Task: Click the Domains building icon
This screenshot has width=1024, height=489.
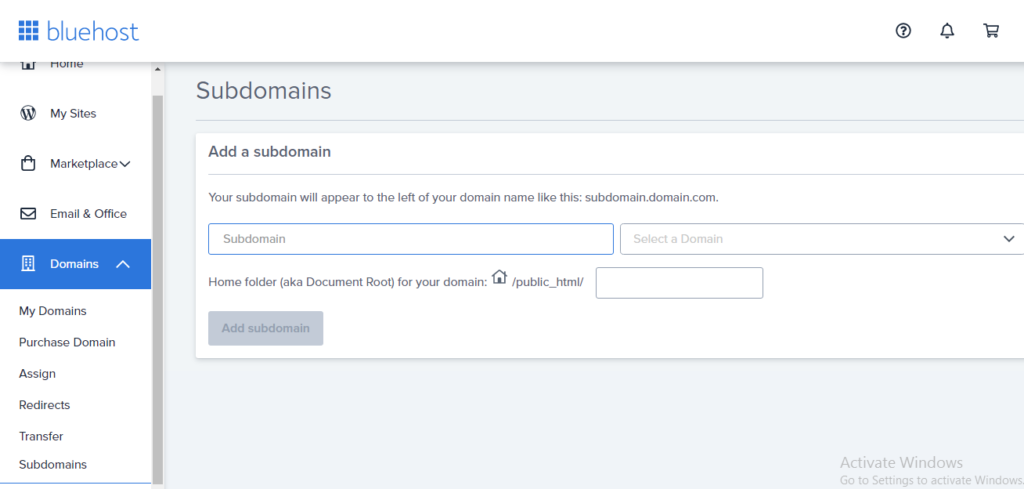Action: (27, 264)
